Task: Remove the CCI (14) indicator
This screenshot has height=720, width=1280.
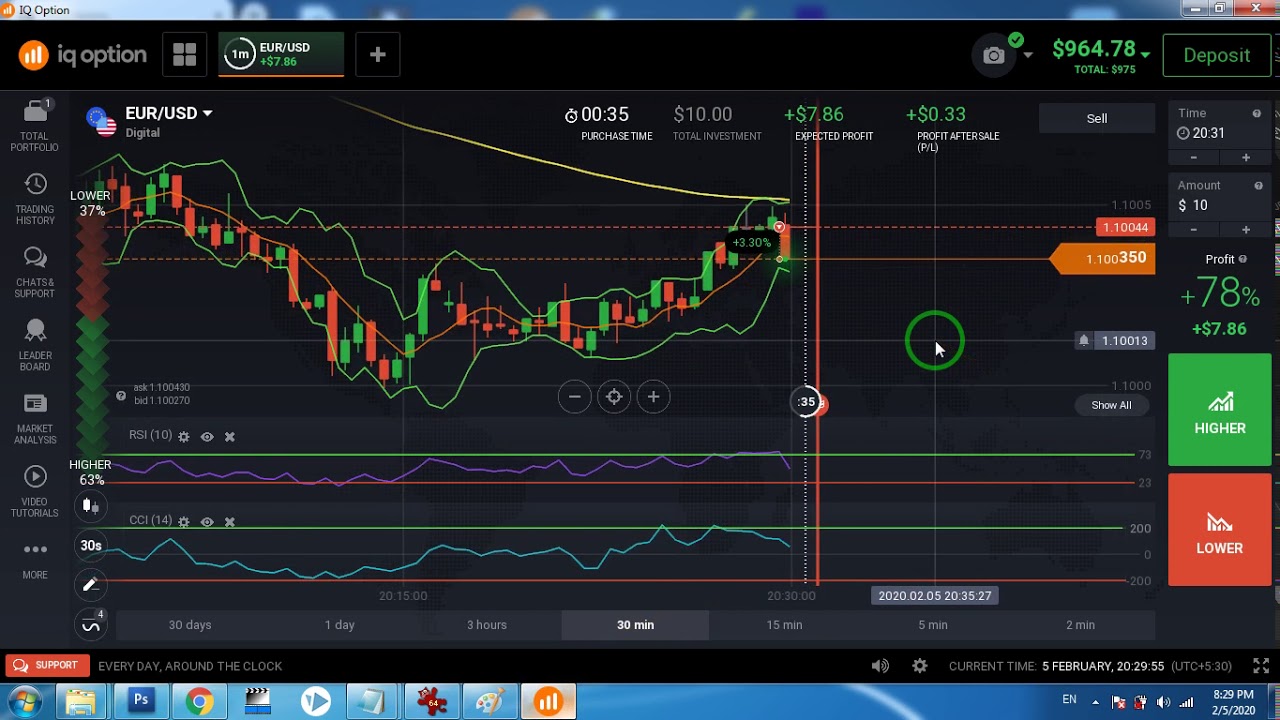Action: [229, 522]
